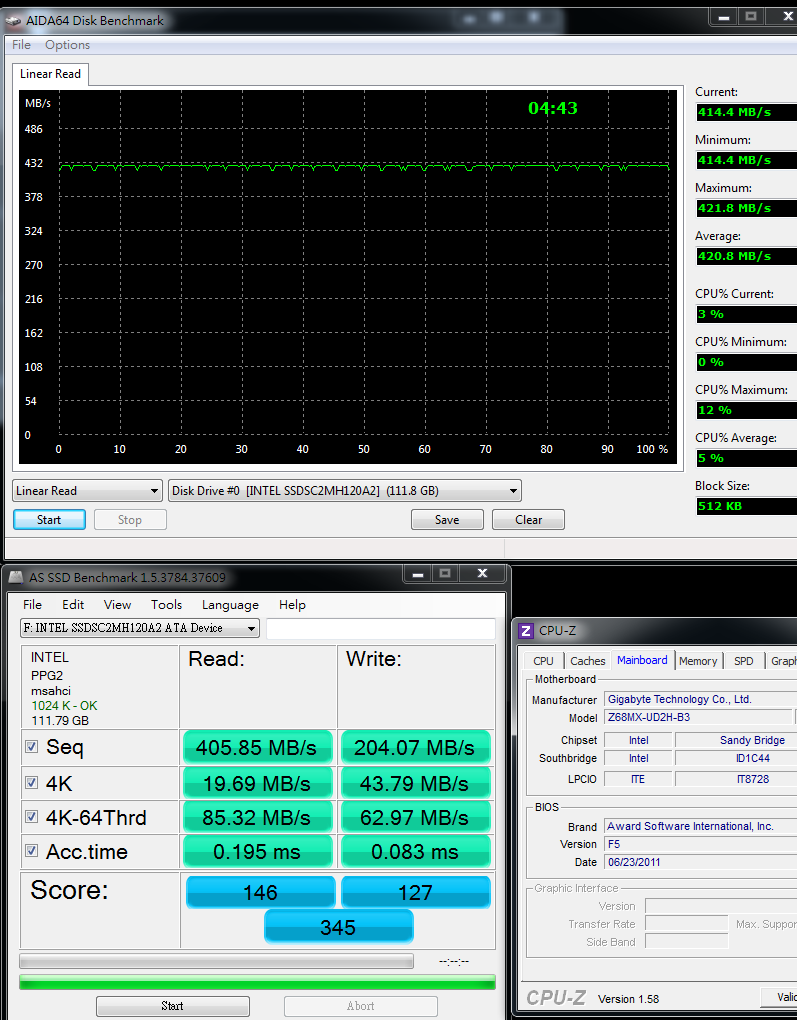Select the CPU-Z Mainboard tab
This screenshot has width=797, height=1020.
[x=642, y=660]
